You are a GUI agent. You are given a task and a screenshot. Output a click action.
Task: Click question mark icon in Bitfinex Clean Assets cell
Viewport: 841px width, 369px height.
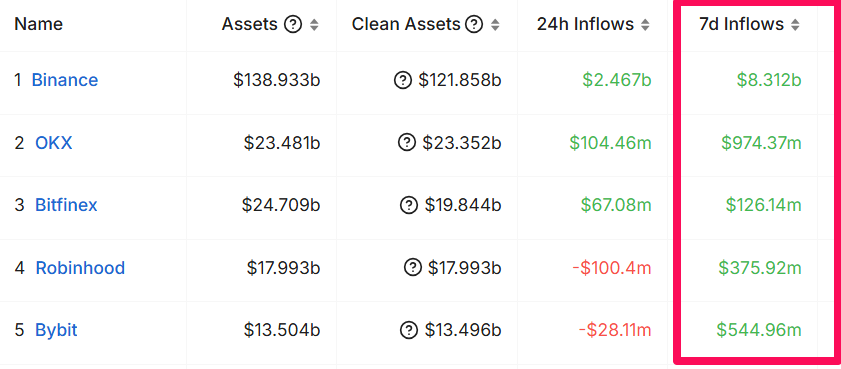409,205
